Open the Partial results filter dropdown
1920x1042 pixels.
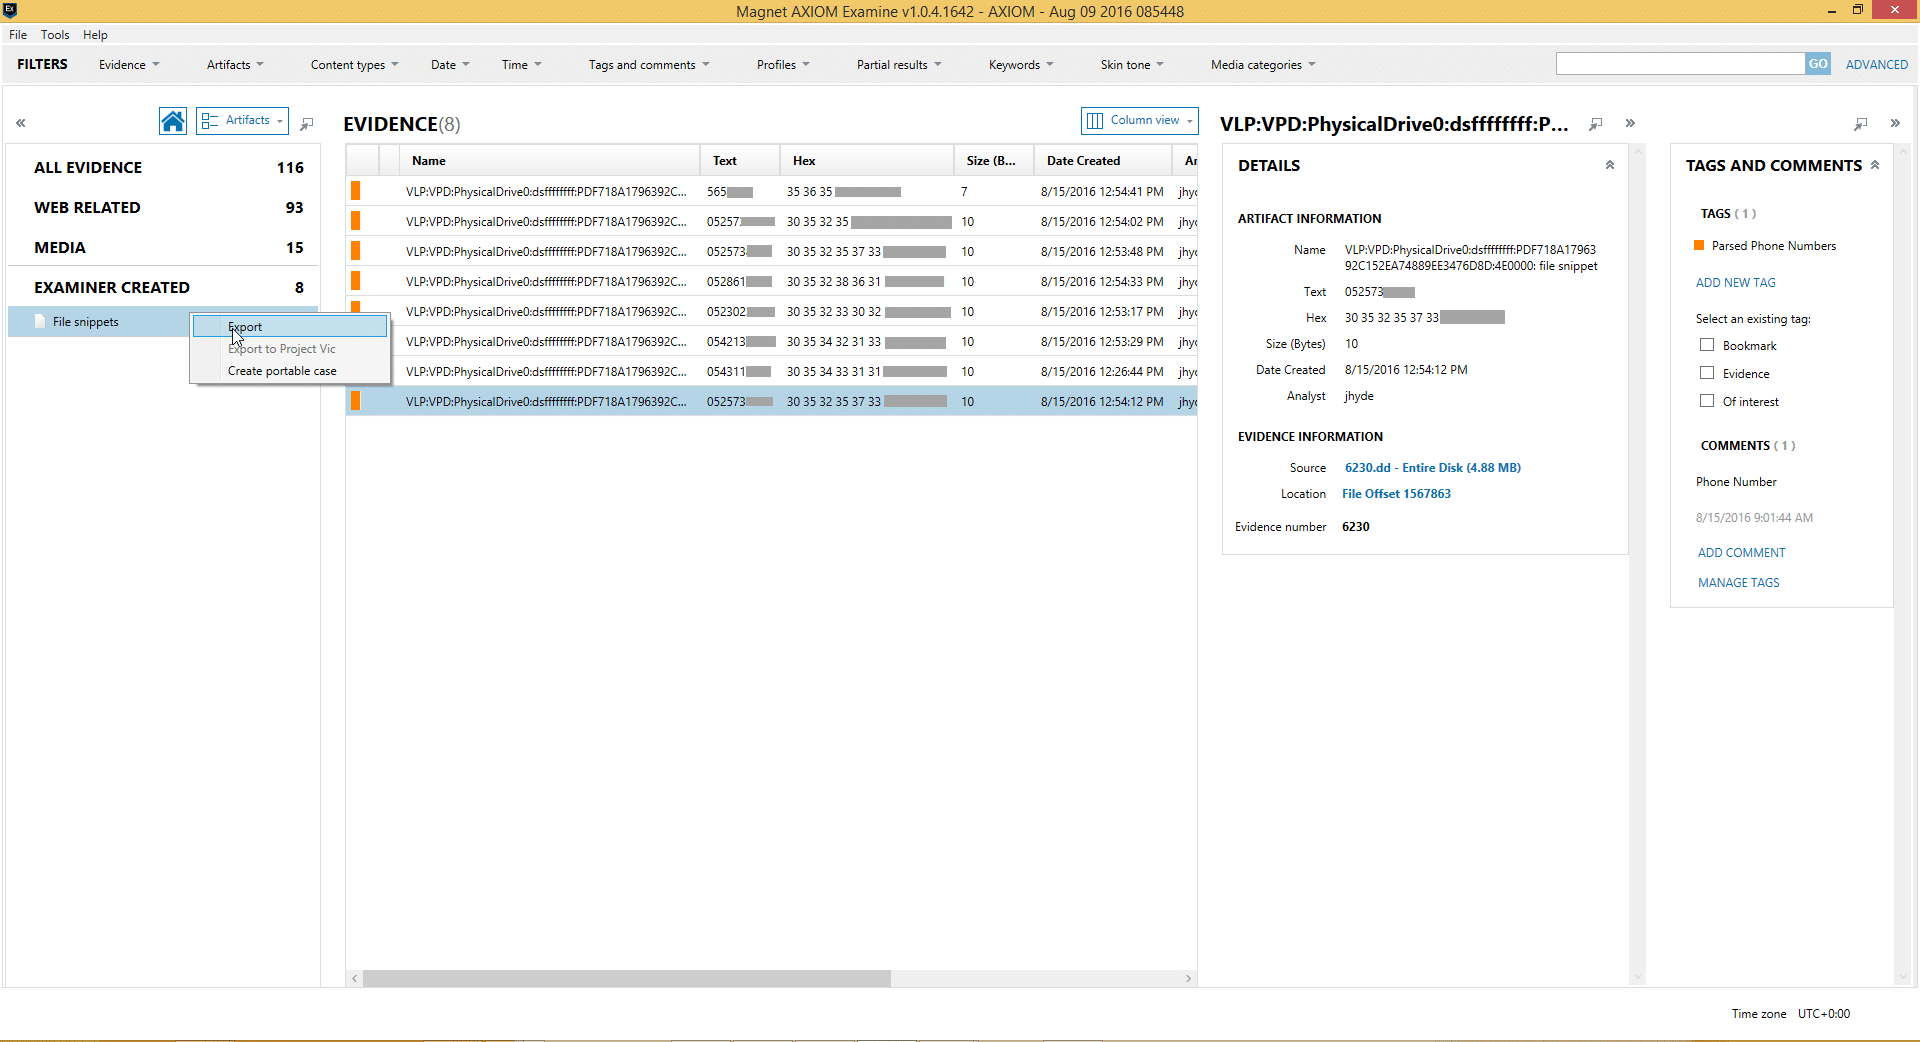(x=899, y=65)
